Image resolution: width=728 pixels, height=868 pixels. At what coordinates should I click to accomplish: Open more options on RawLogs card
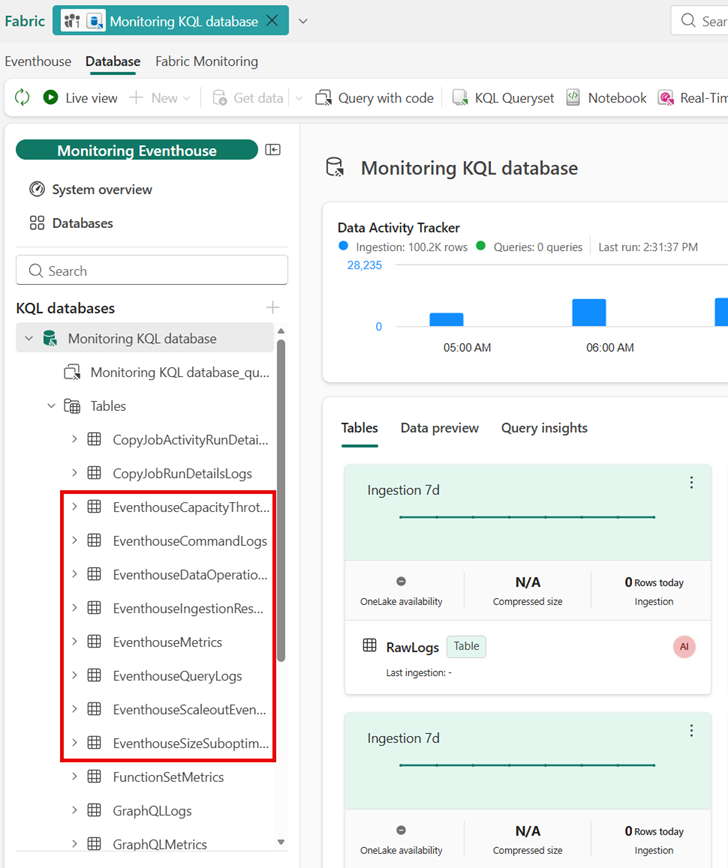[691, 483]
